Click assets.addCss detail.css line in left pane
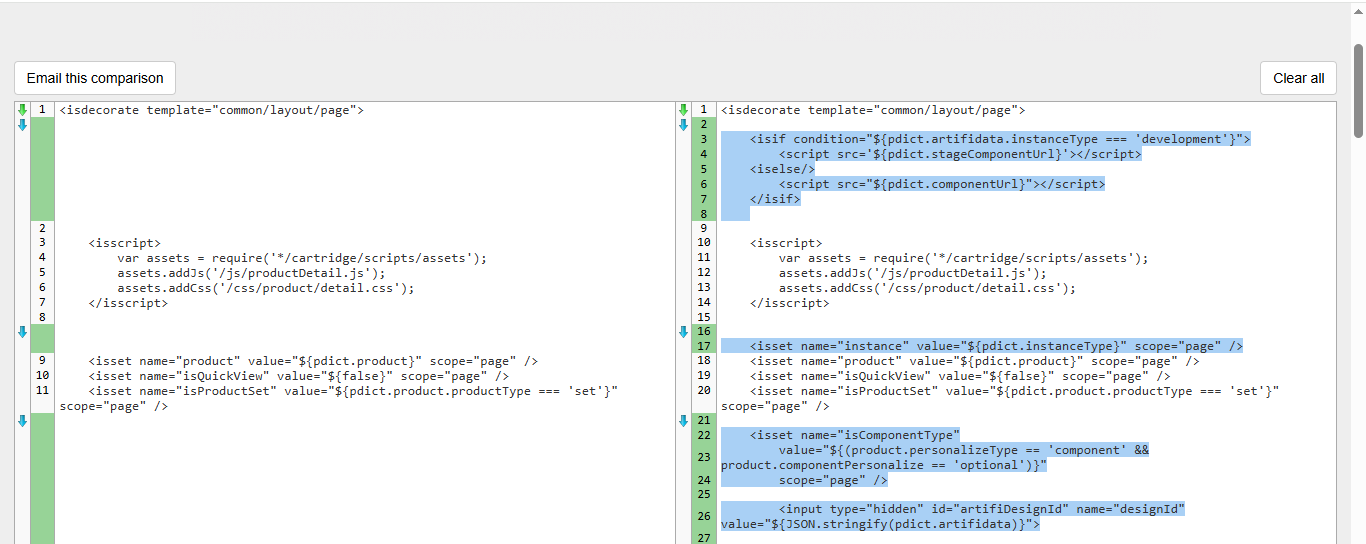1366x544 pixels. [266, 287]
